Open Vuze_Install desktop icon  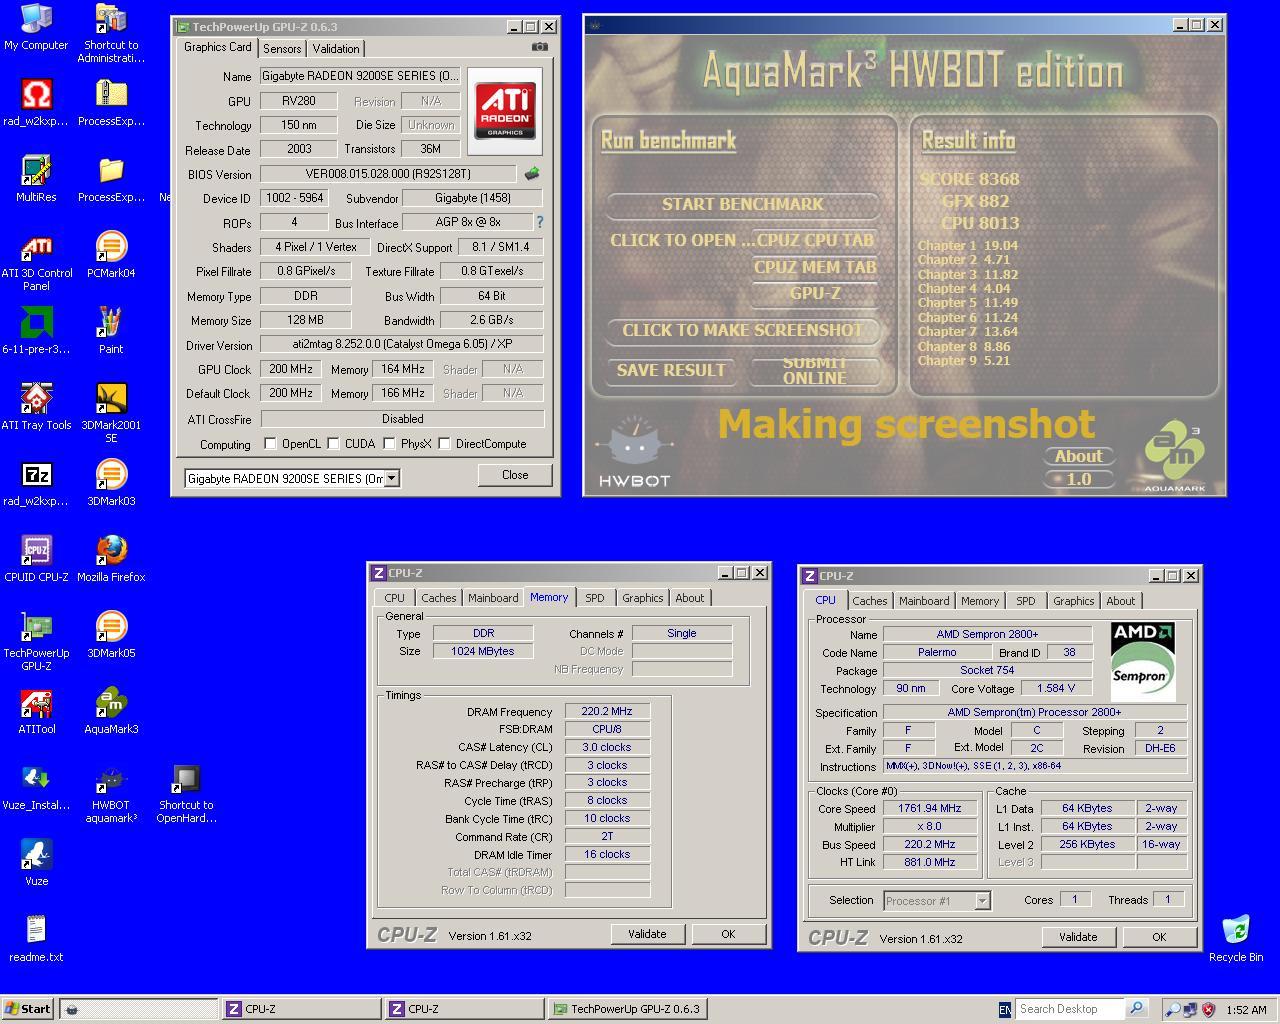pos(36,787)
